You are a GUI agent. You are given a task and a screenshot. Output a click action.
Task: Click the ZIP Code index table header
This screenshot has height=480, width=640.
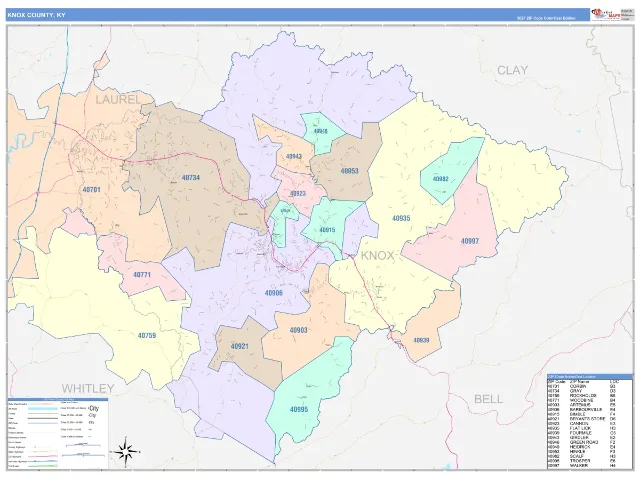pyautogui.click(x=590, y=377)
